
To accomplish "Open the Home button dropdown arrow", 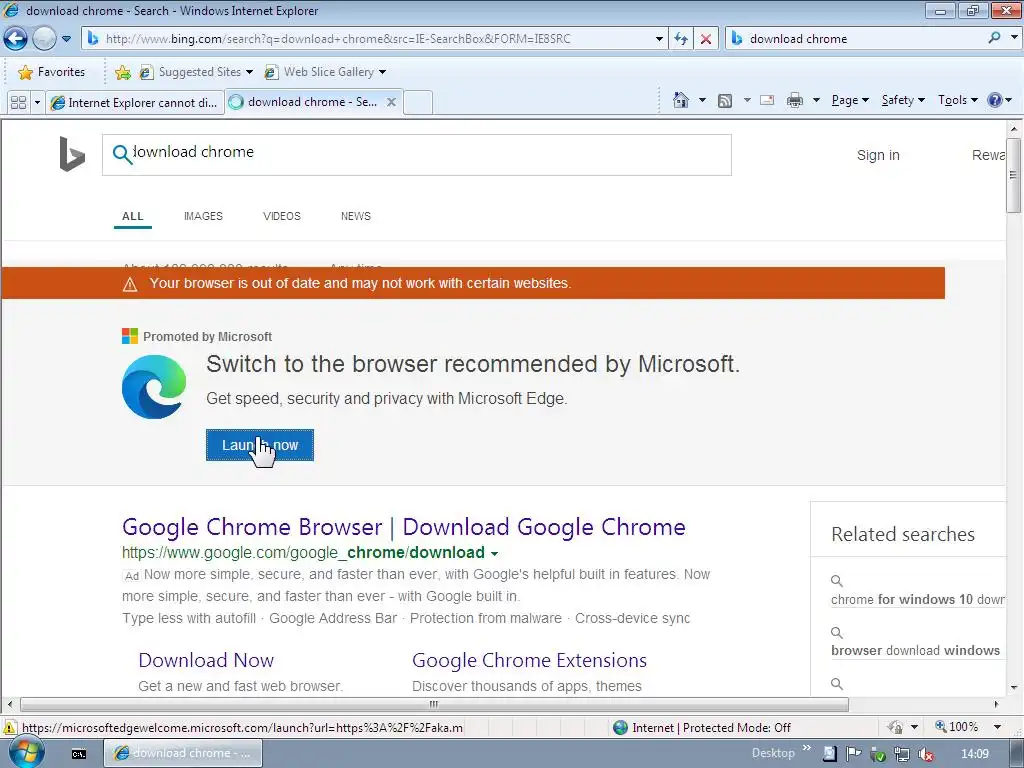I will click(x=702, y=100).
